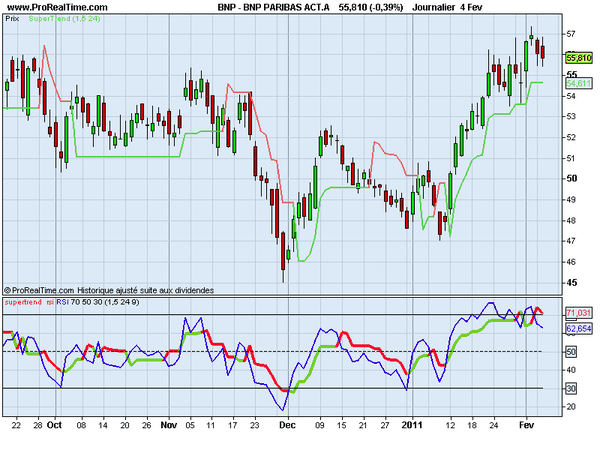Screen dimensions: 600x450
Task: Click the 20 date label on time axis
Action: click(x=125, y=426)
